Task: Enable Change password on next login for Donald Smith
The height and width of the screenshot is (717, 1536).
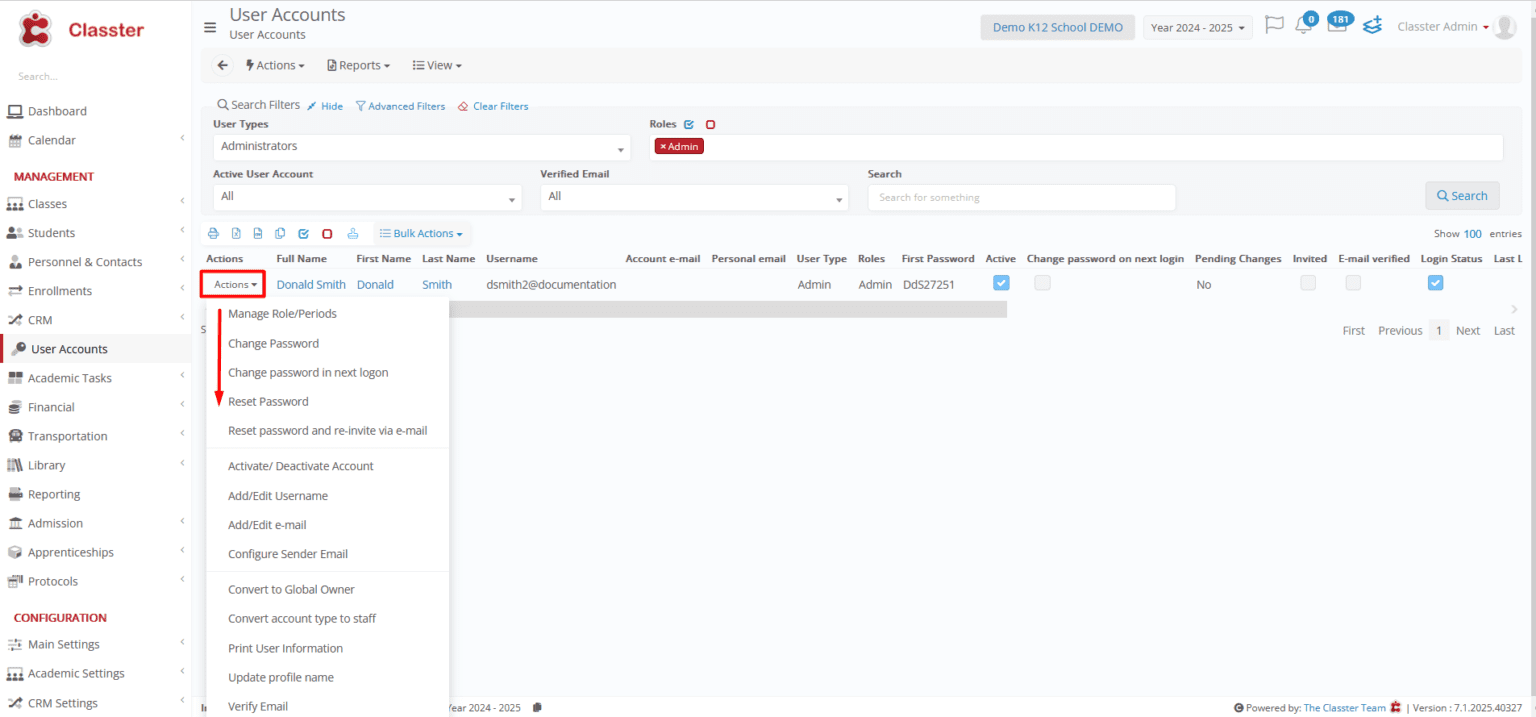Action: point(1042,283)
